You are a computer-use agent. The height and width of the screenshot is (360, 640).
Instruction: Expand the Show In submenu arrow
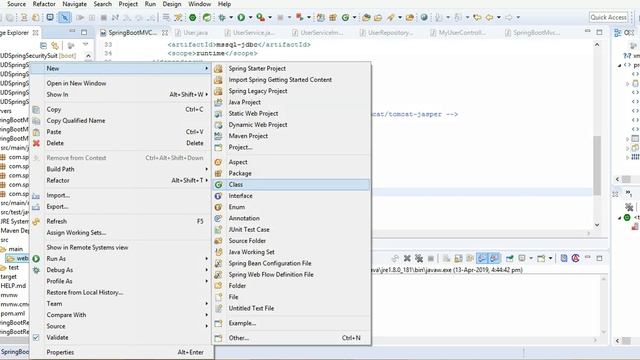[x=207, y=95]
